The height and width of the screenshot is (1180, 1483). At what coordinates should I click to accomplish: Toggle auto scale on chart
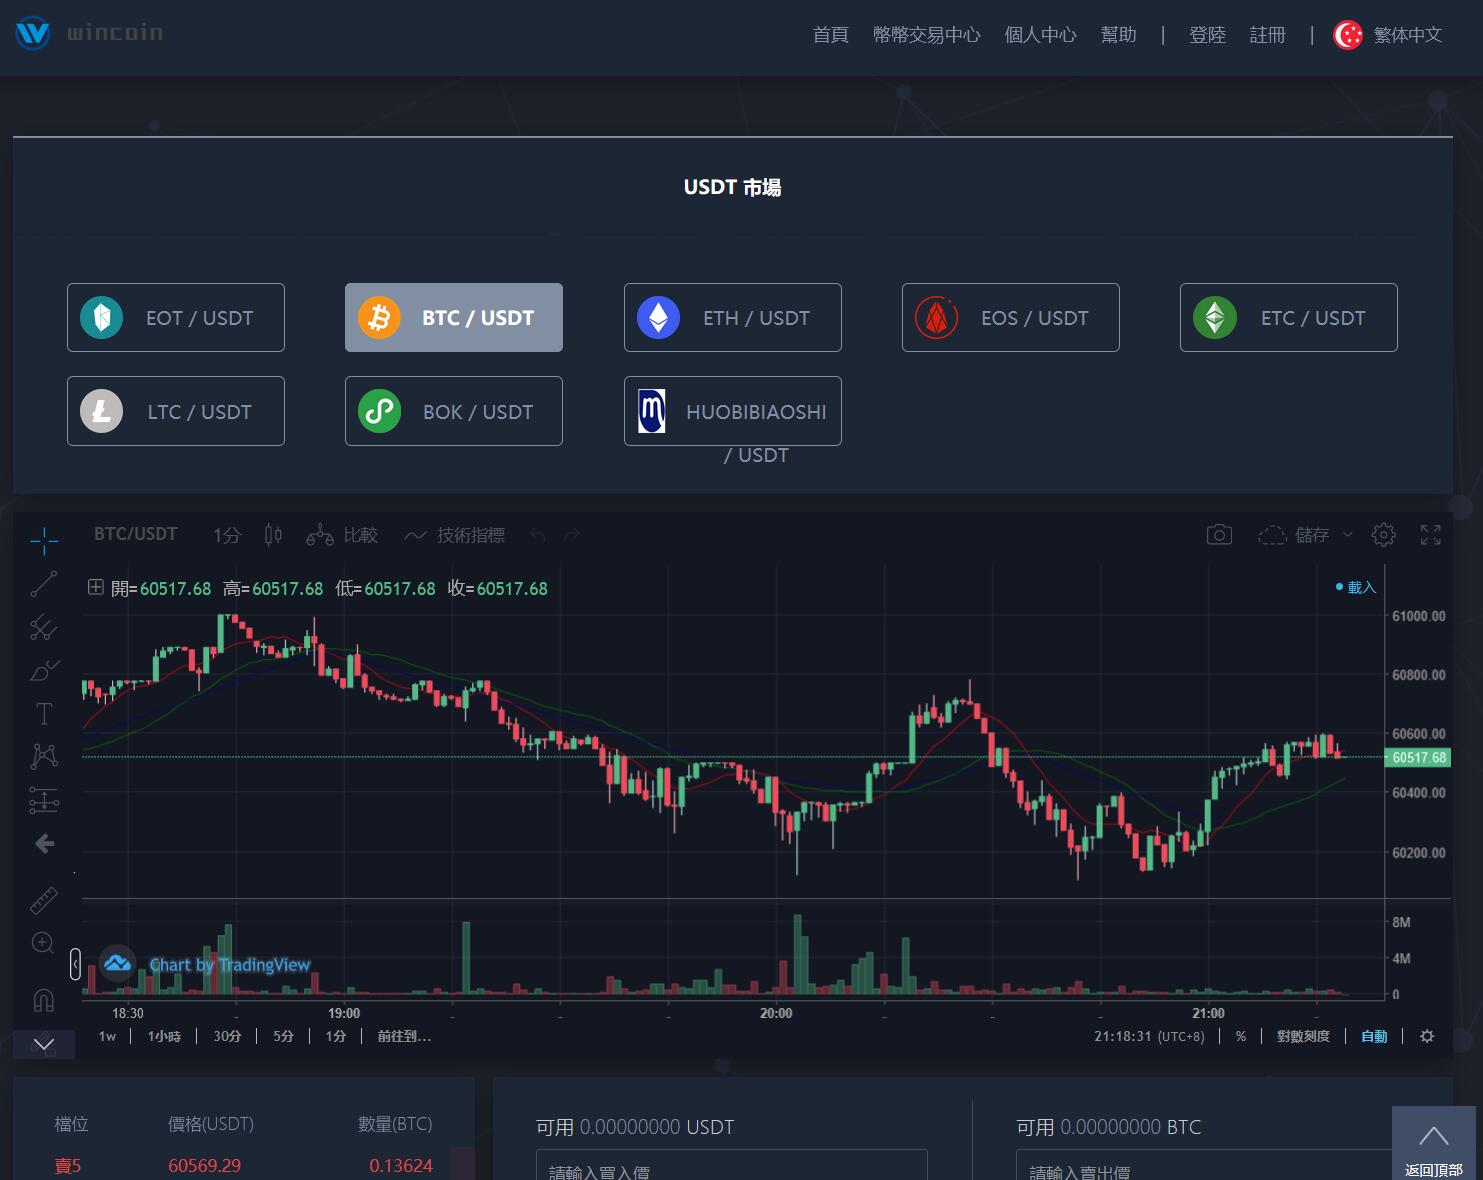pos(1374,1037)
